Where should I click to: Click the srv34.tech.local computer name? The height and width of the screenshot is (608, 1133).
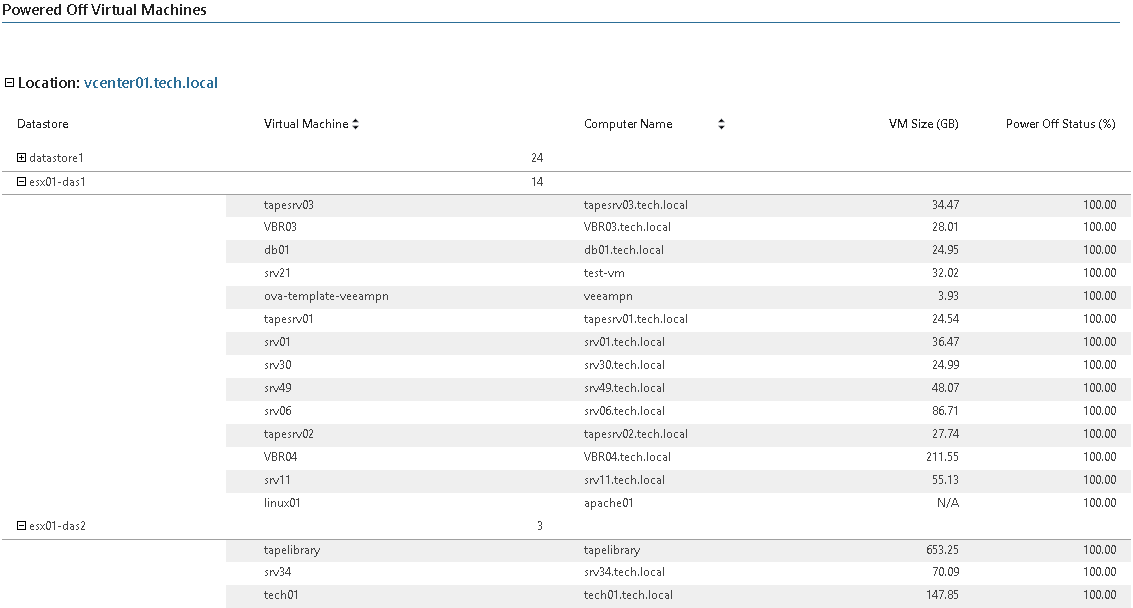[x=624, y=572]
